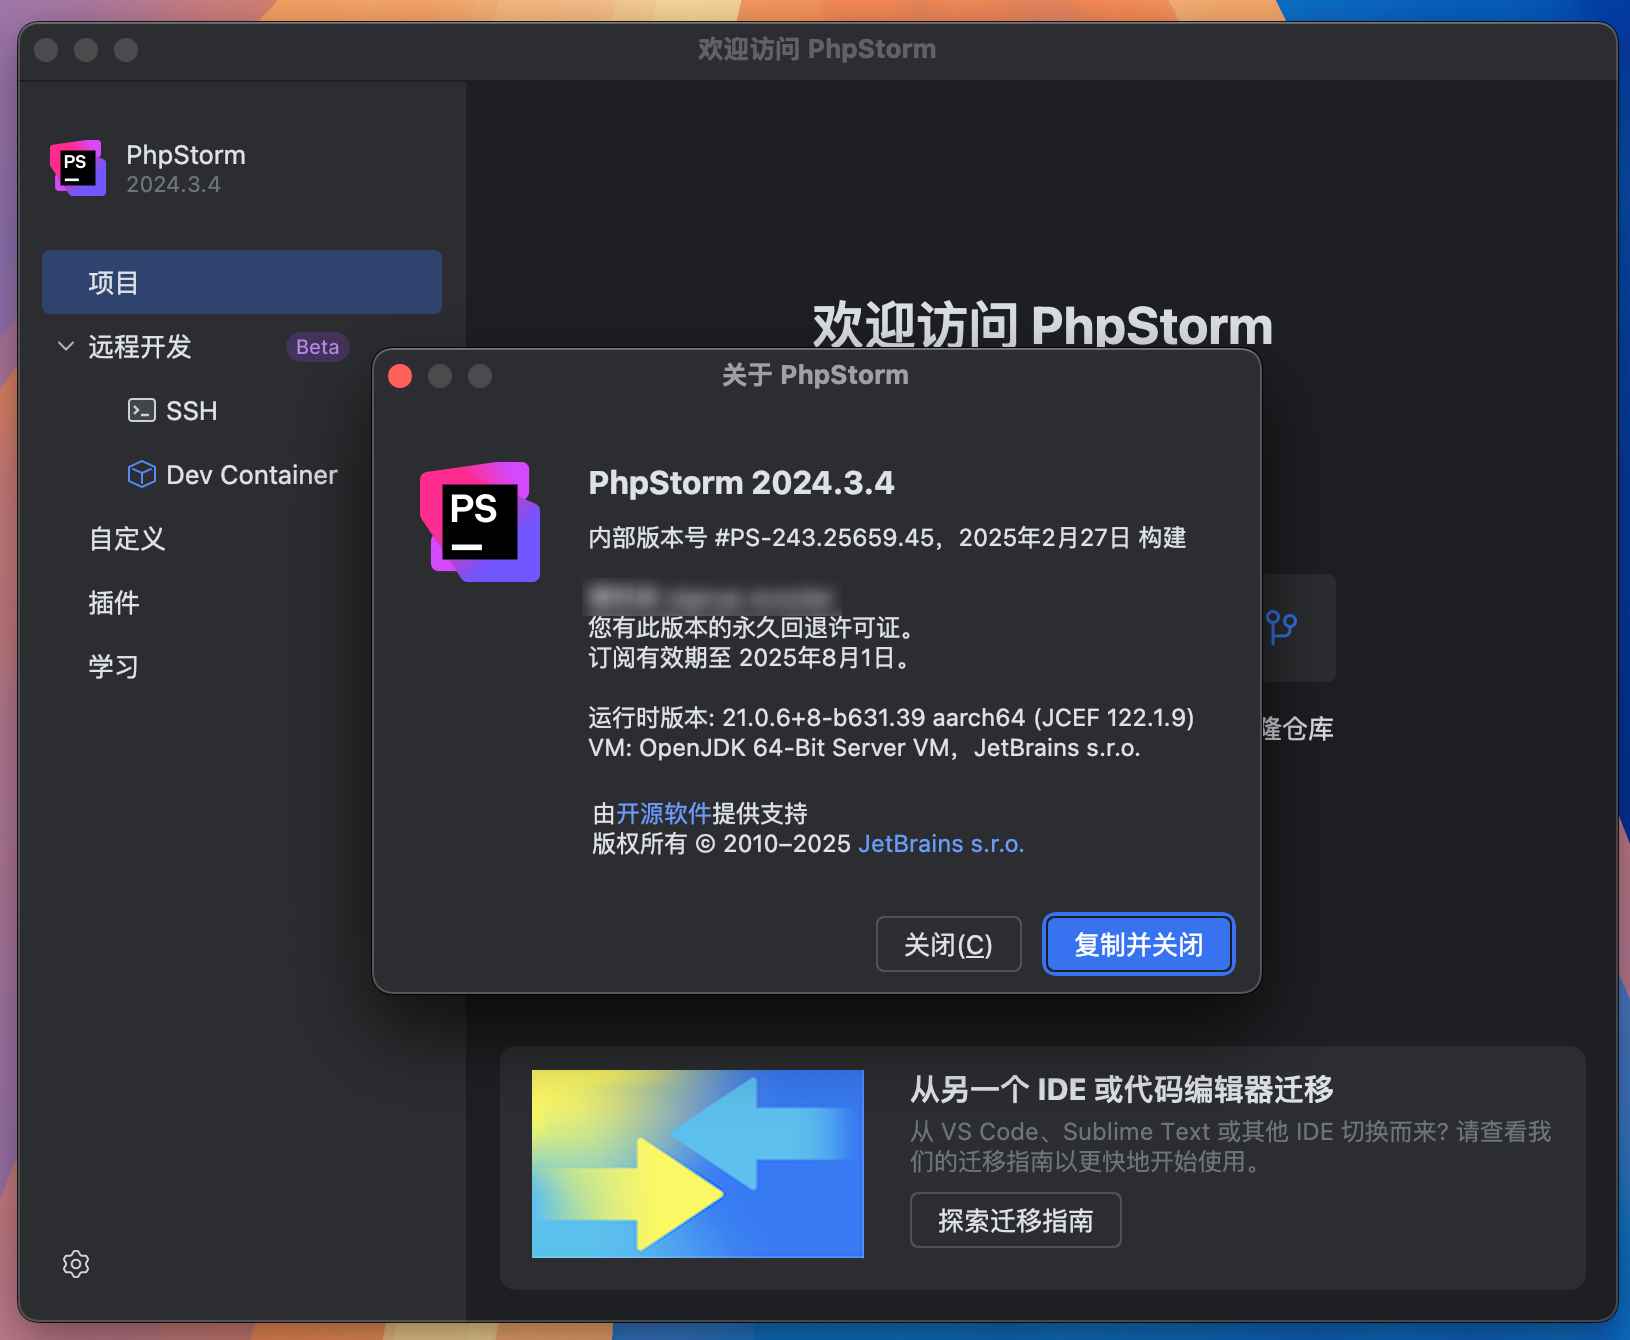The width and height of the screenshot is (1630, 1340).
Task: Click the 订阅有效期至 2025年8月1日 text
Action: tap(749, 658)
